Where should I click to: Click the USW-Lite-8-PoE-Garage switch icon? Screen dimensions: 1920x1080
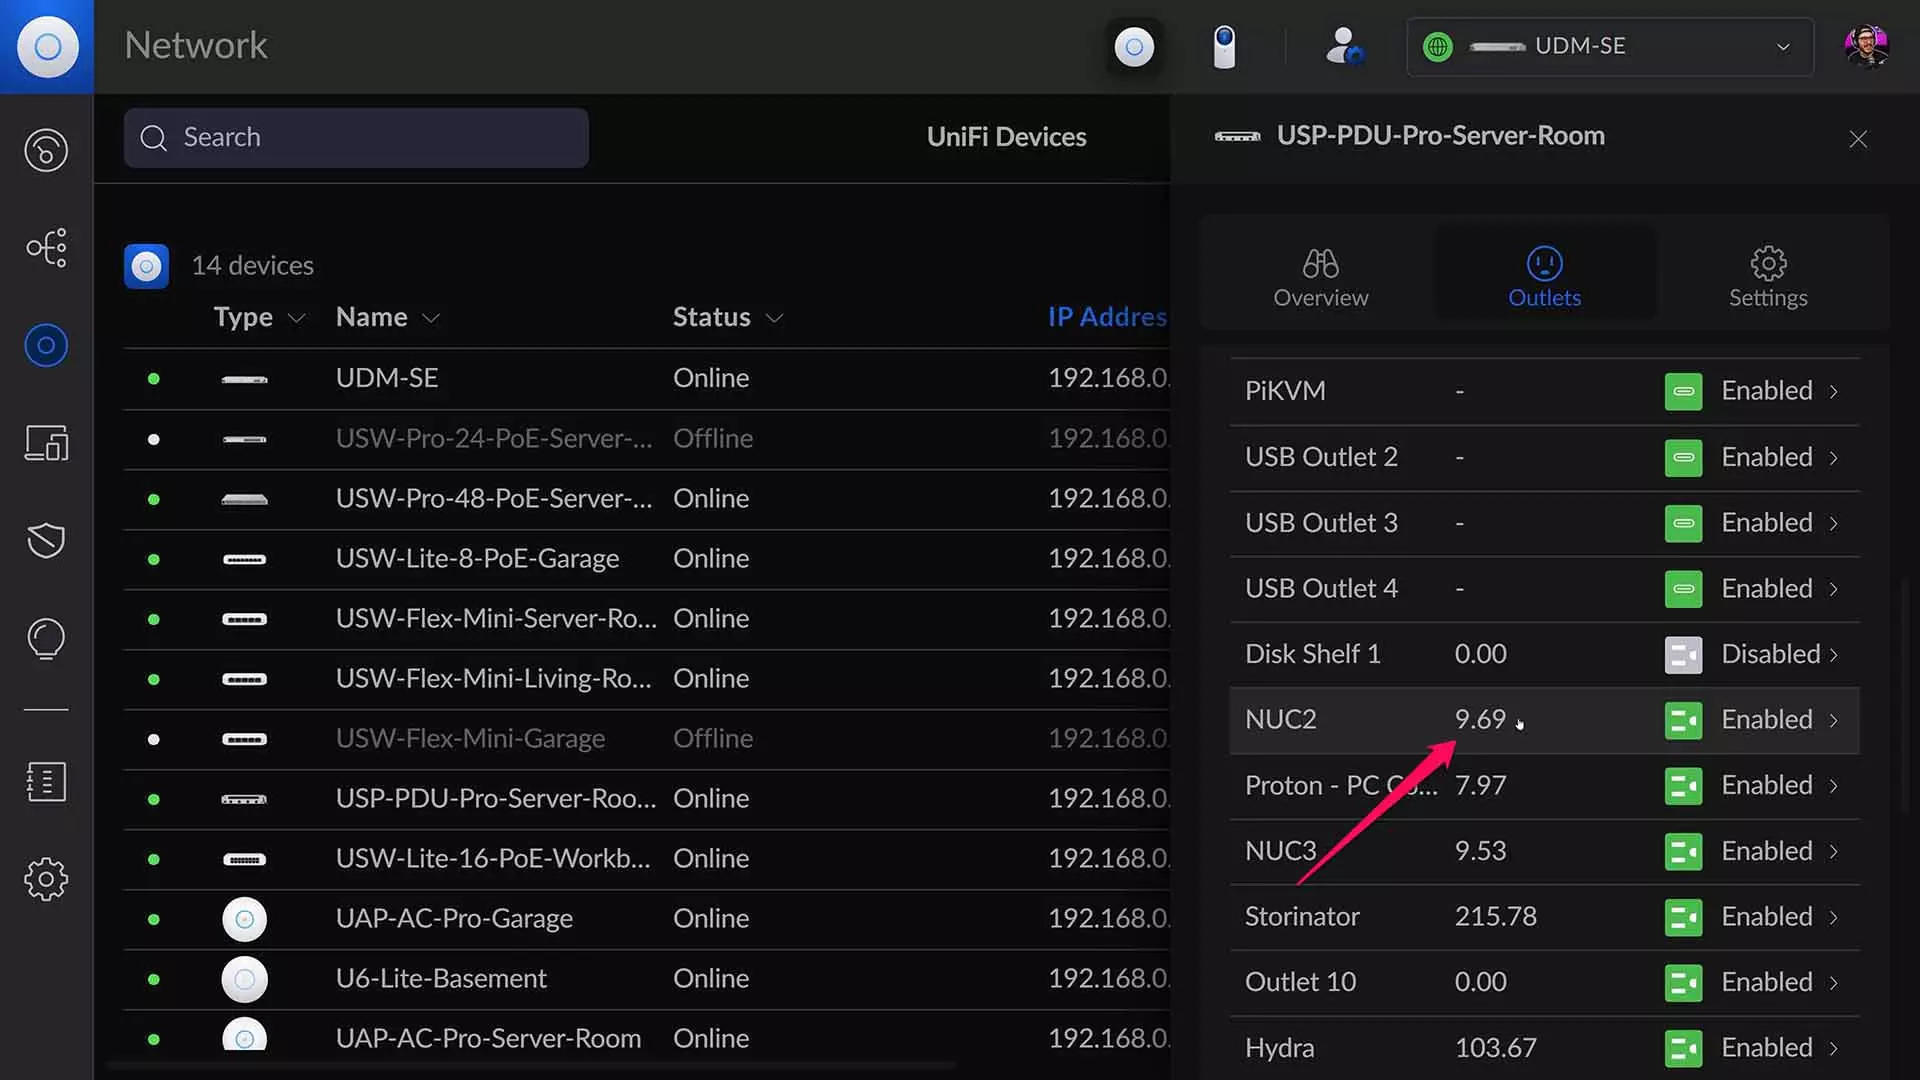point(244,559)
